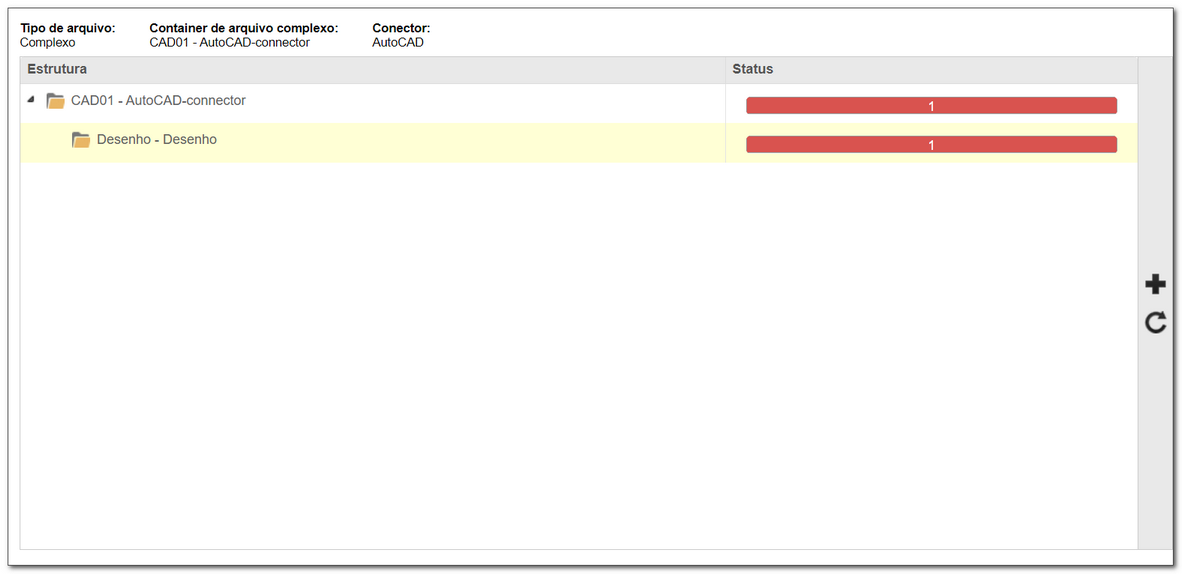
Task: Click the Tipo de arquivo label
Action: pos(68,29)
